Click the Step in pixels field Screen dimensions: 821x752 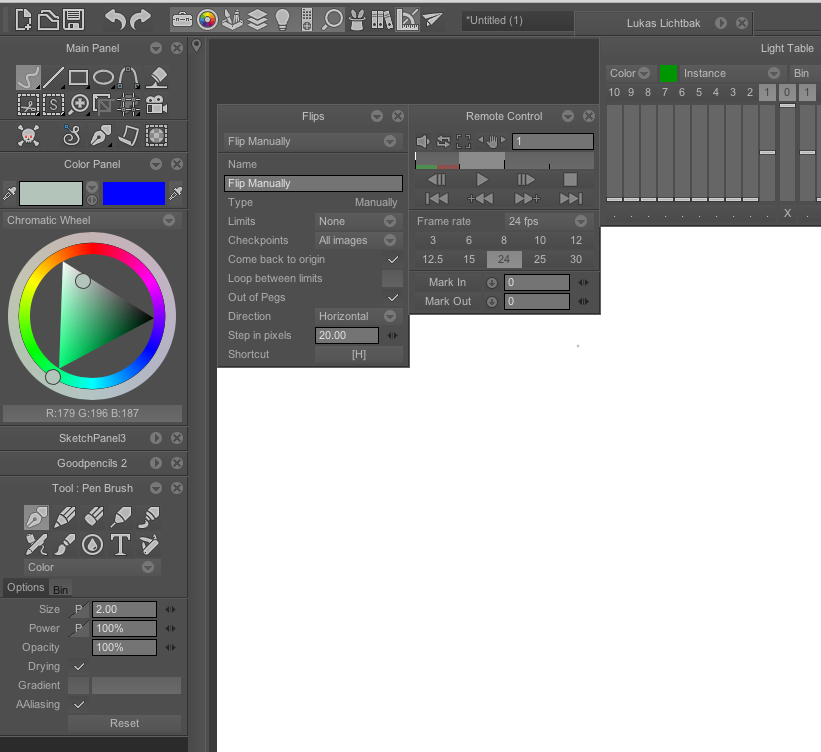347,335
